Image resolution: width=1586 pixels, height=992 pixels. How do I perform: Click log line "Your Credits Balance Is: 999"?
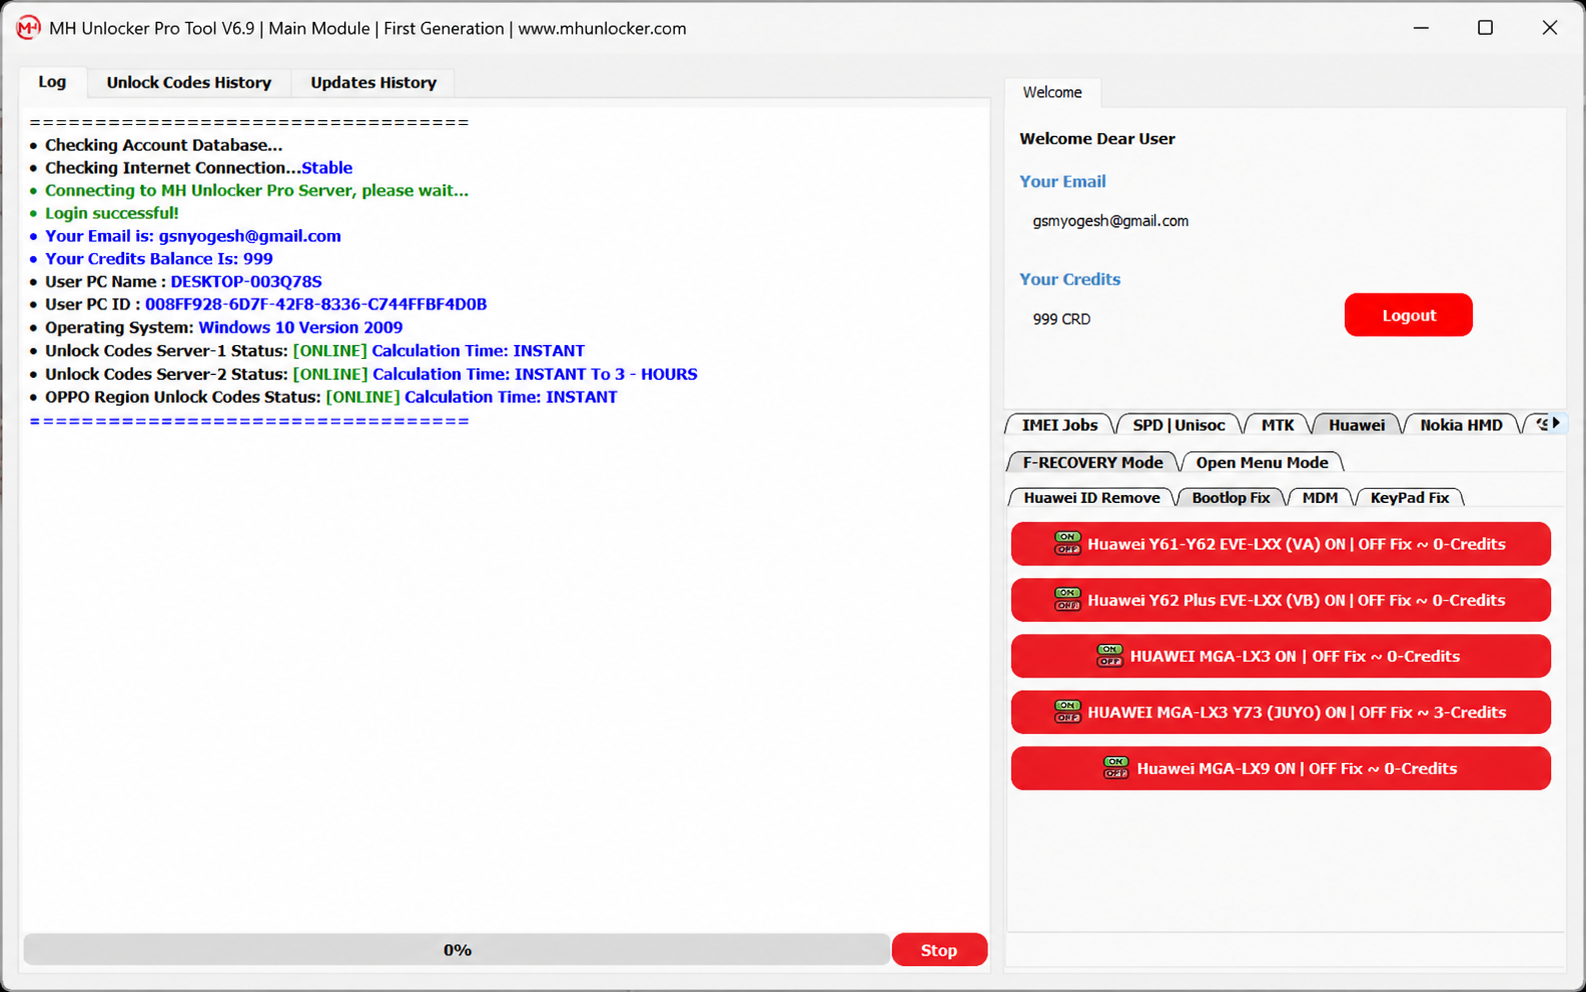[x=159, y=258]
